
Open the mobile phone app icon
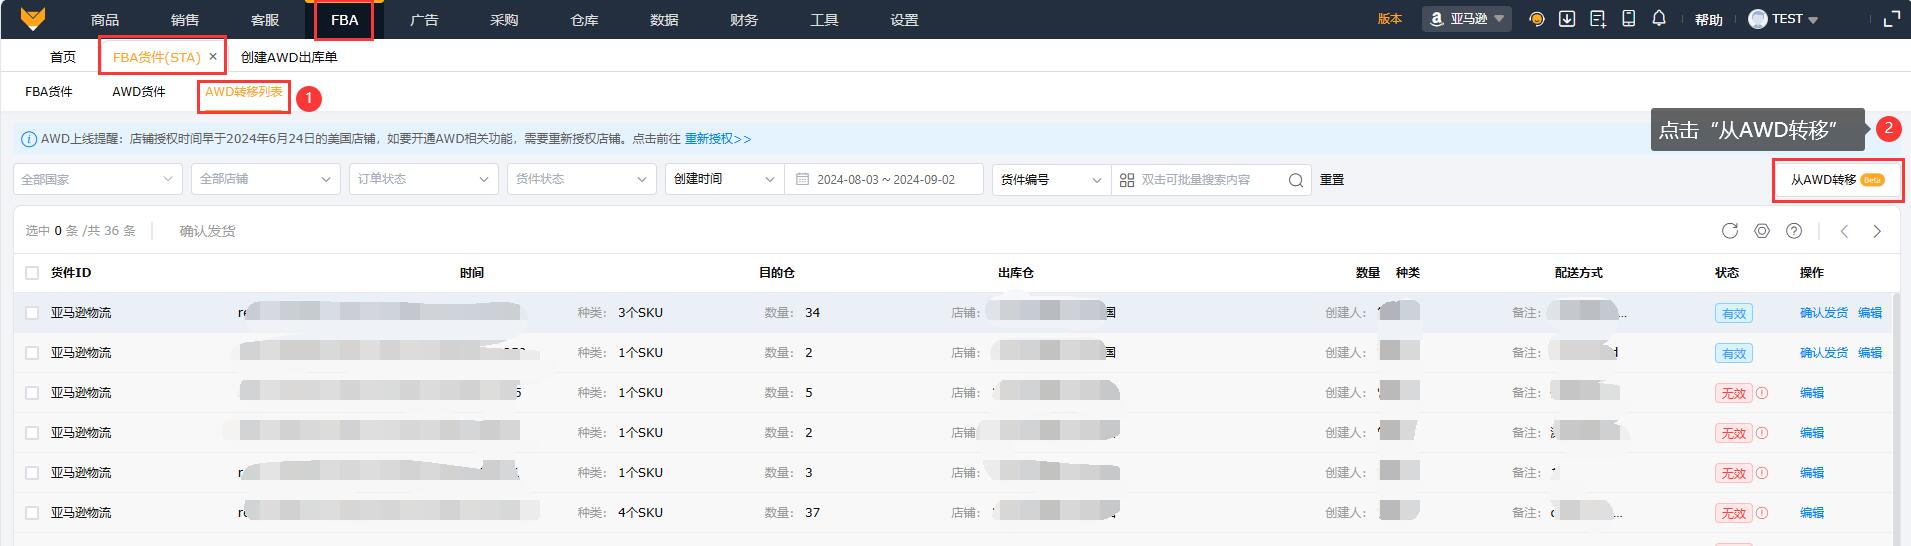[x=1629, y=19]
